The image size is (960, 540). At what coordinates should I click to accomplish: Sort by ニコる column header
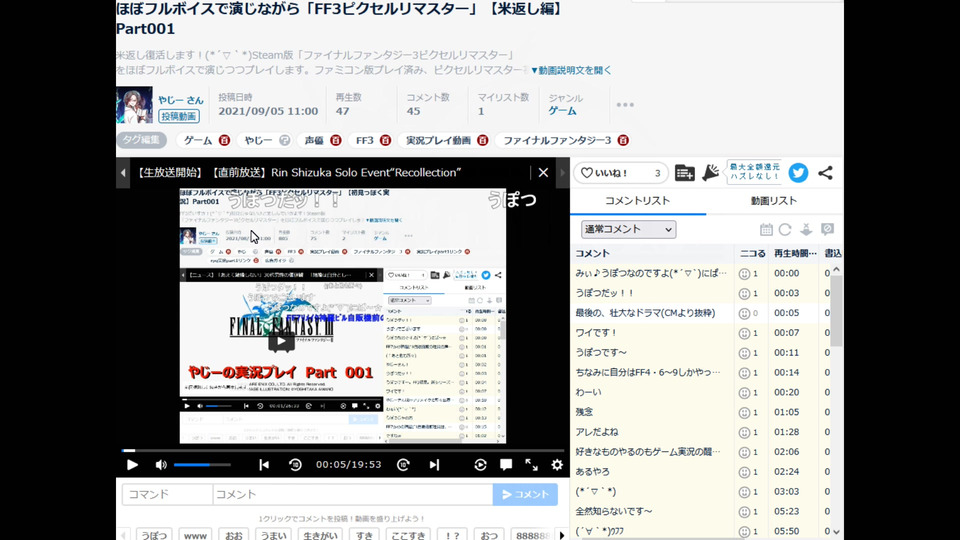(x=751, y=253)
